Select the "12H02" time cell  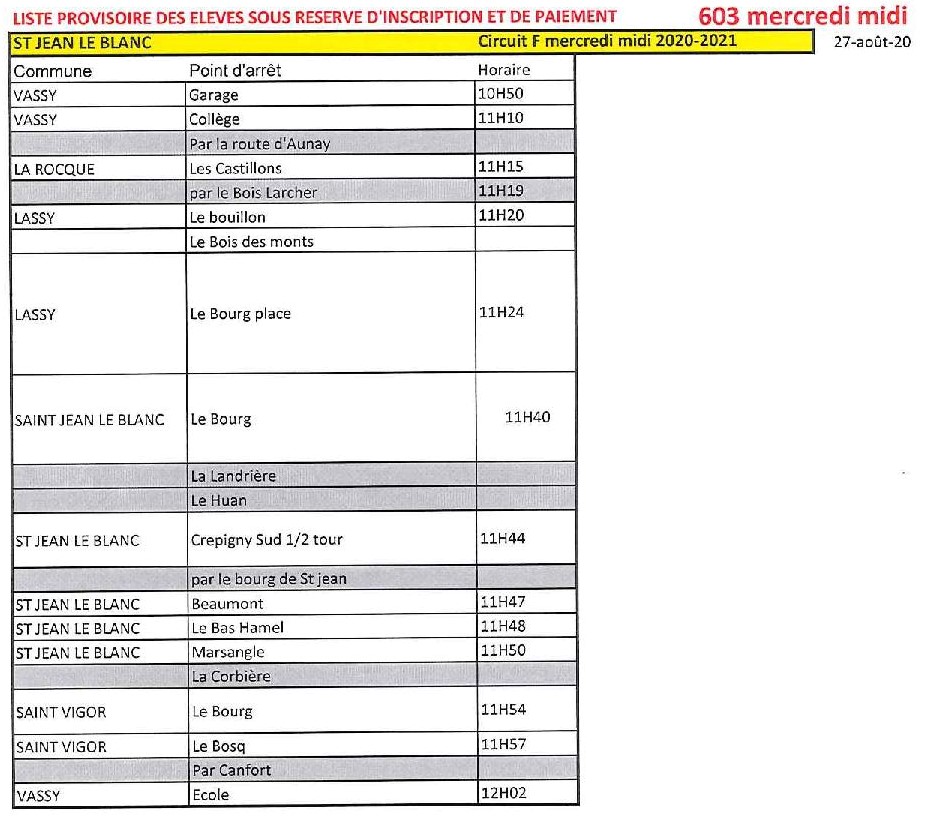[502, 793]
